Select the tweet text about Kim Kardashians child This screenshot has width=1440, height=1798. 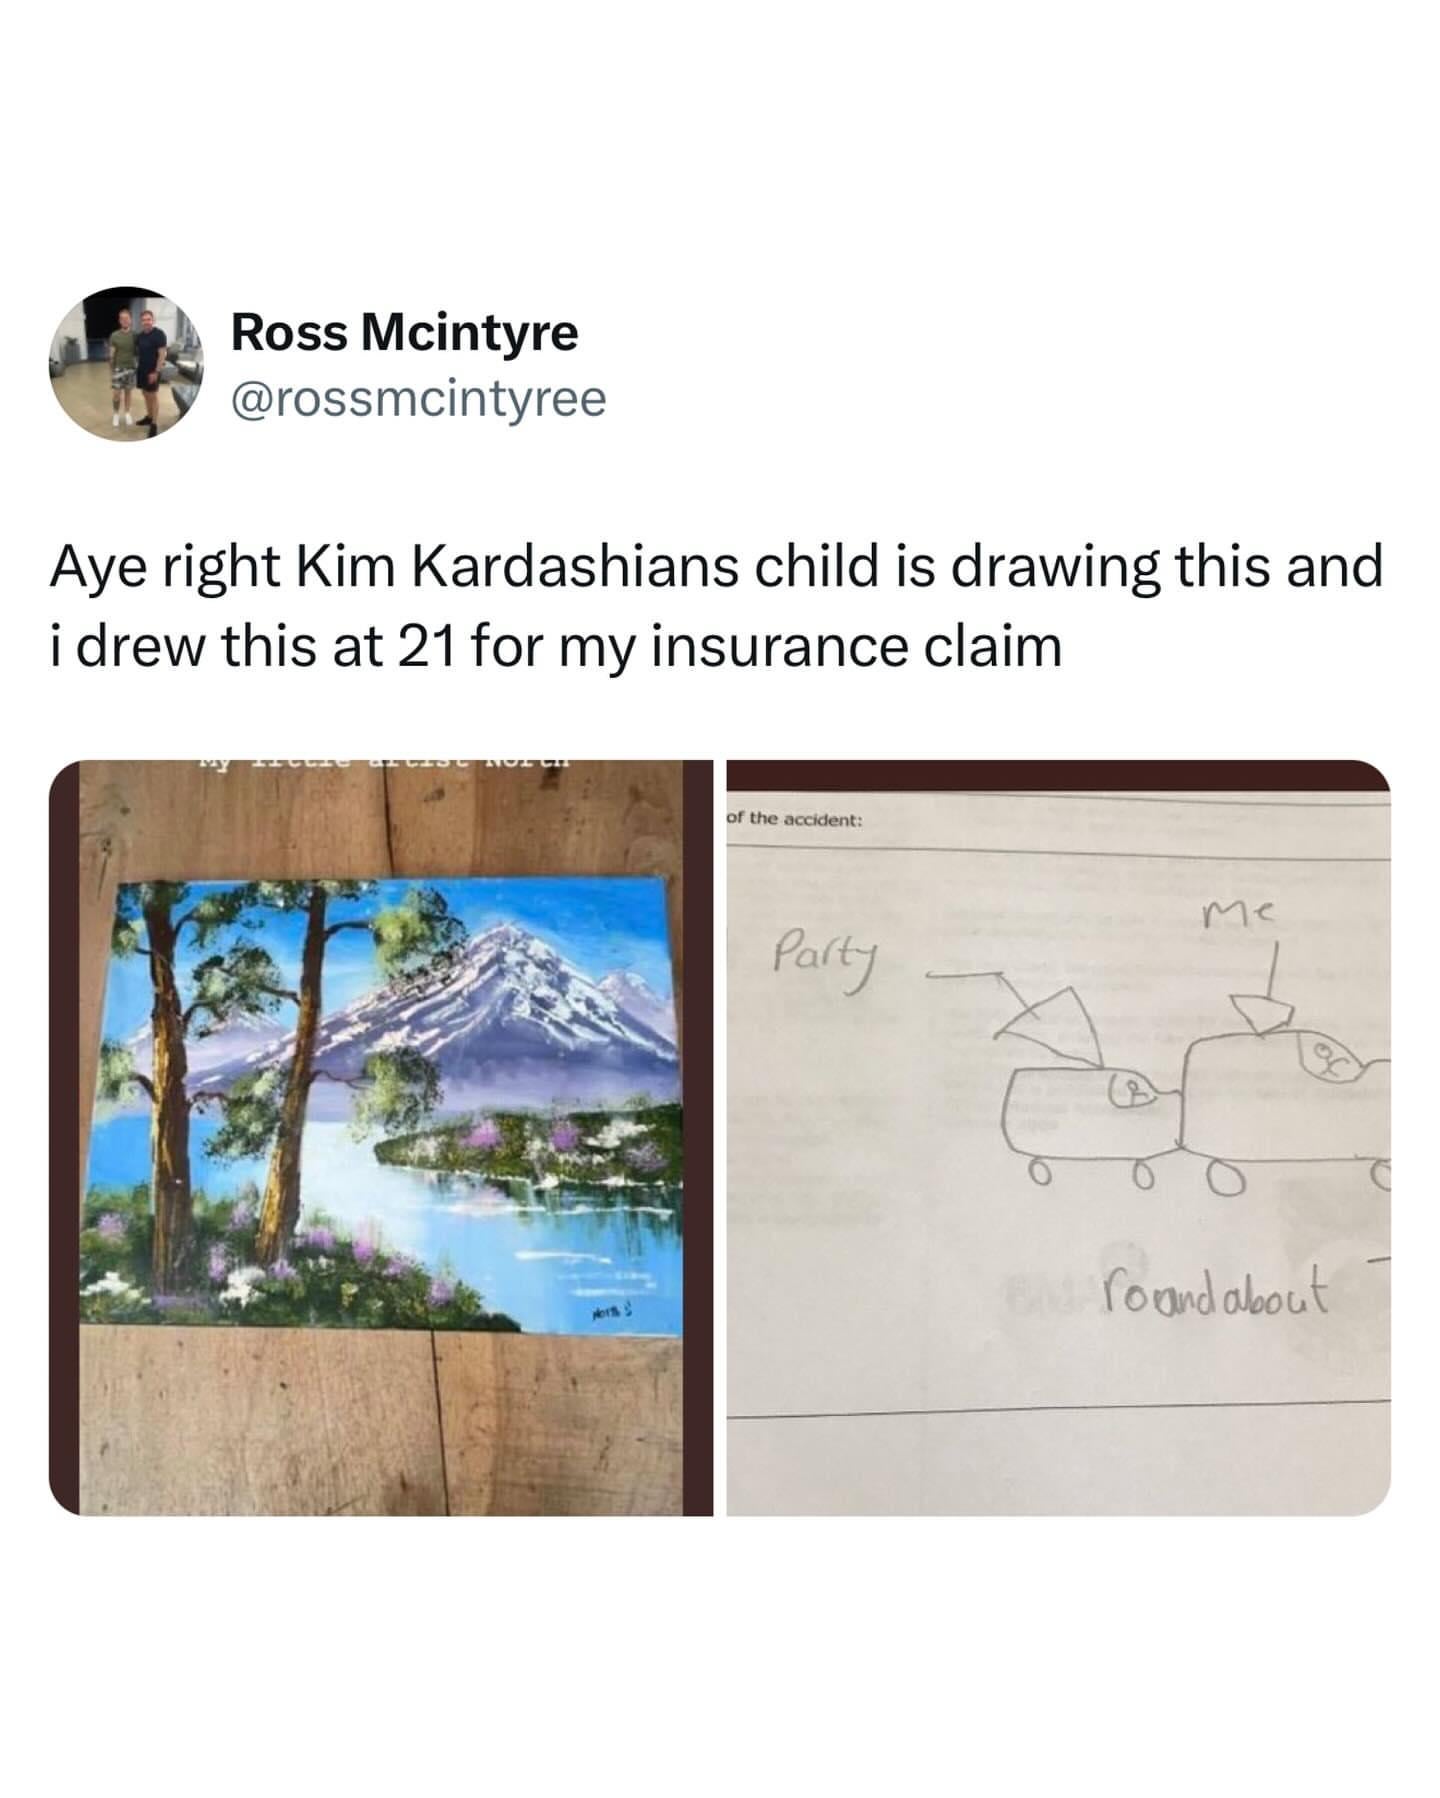[x=716, y=607]
